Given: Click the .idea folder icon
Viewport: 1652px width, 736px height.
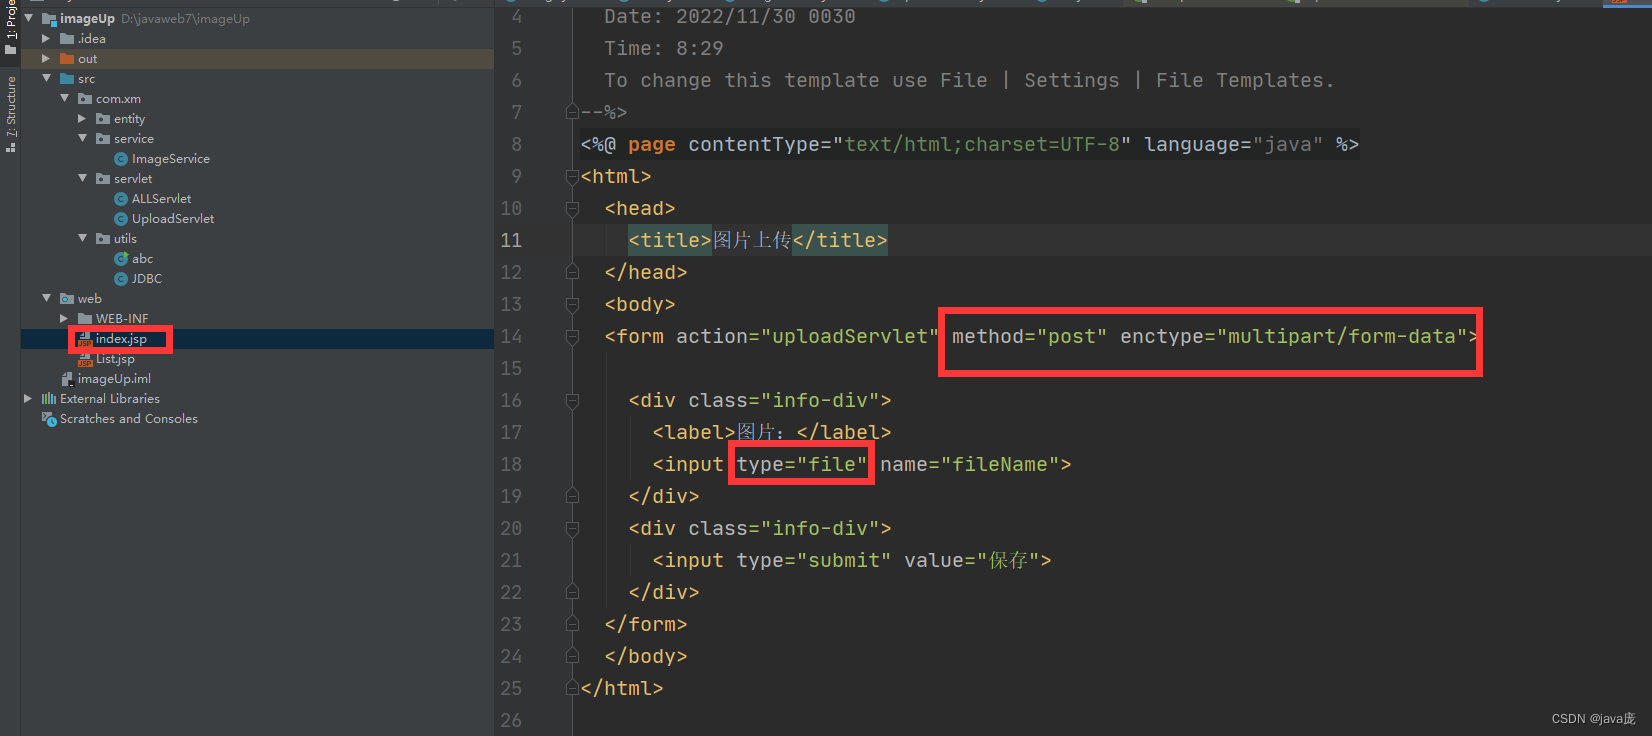Looking at the screenshot, I should (x=67, y=39).
